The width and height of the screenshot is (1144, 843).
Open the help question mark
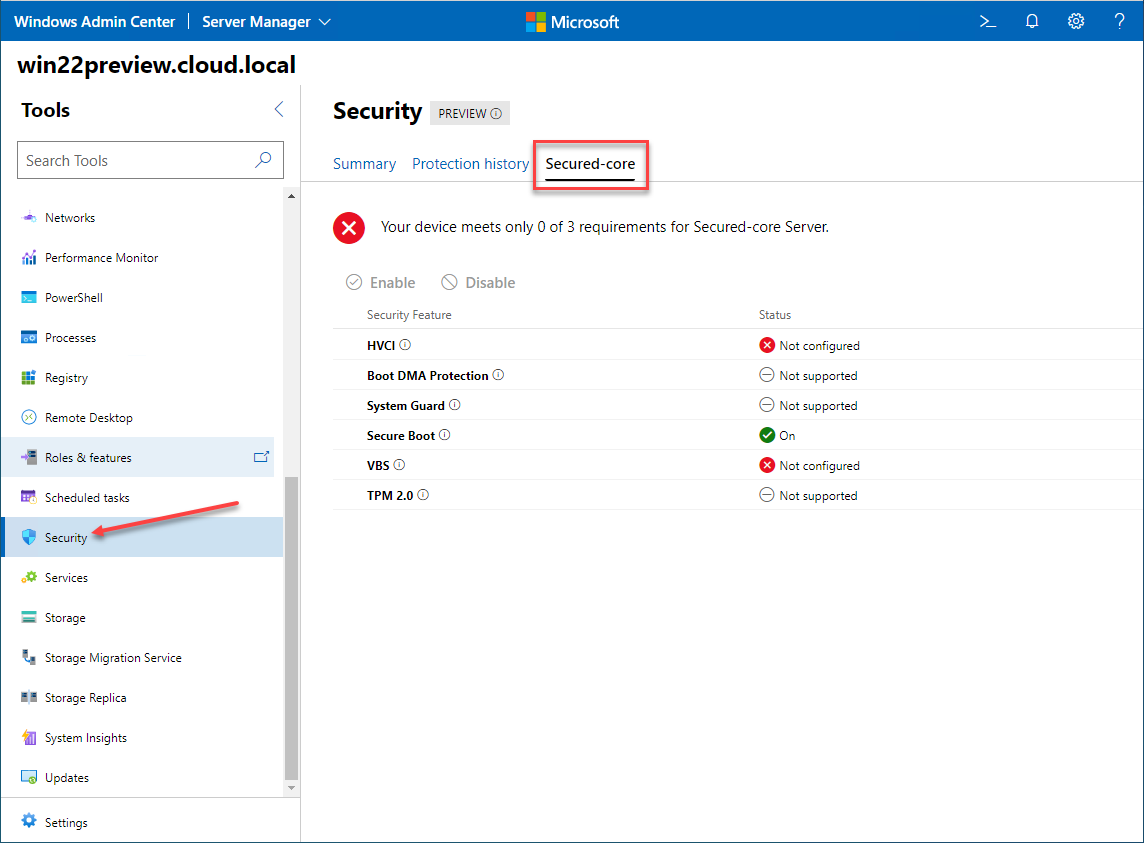point(1119,22)
